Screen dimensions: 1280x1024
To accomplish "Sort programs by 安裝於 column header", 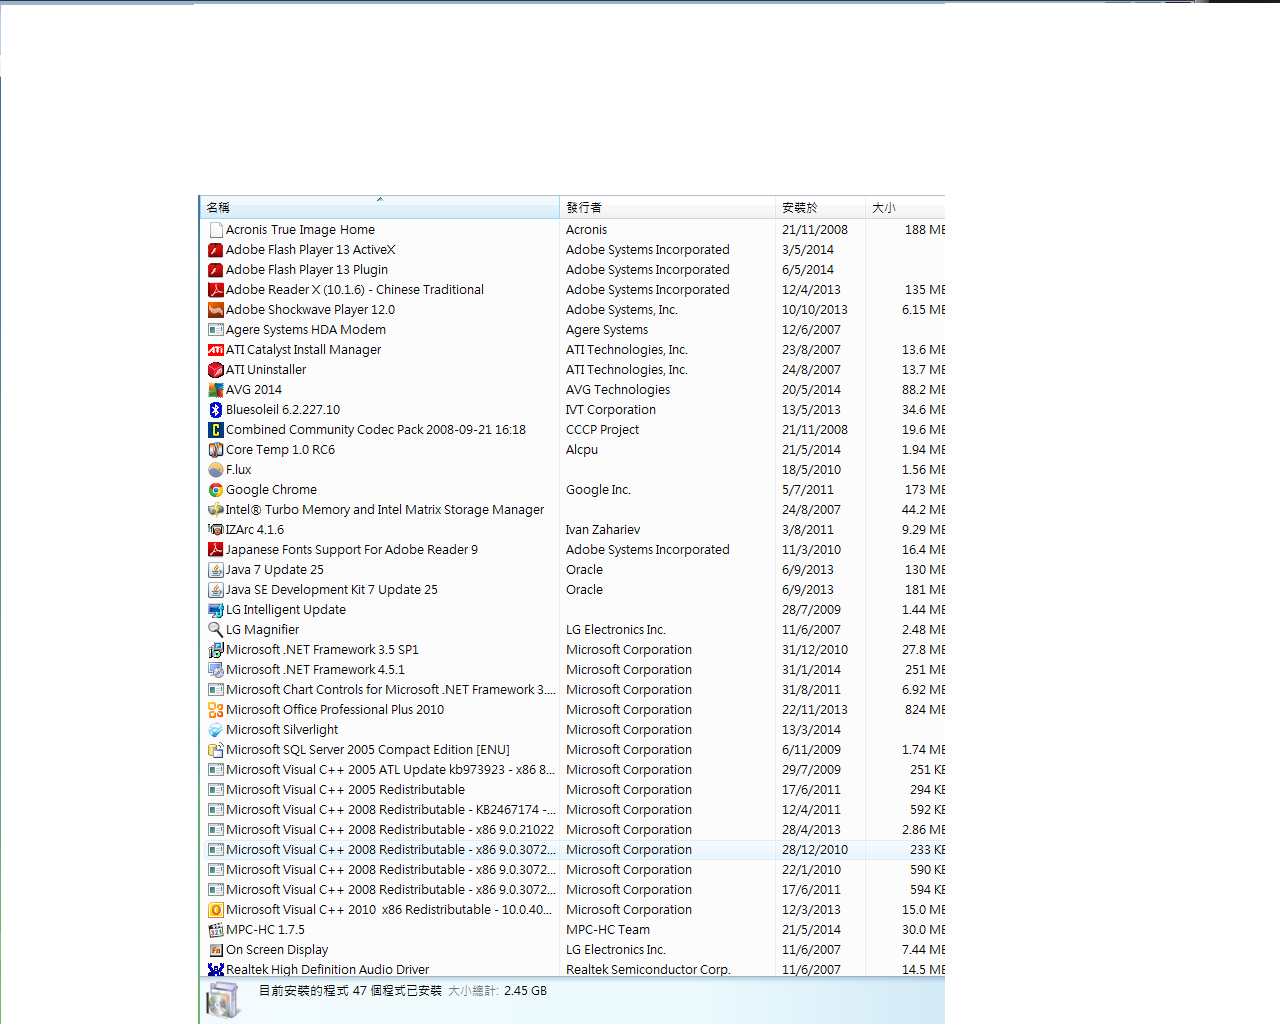I will [820, 207].
